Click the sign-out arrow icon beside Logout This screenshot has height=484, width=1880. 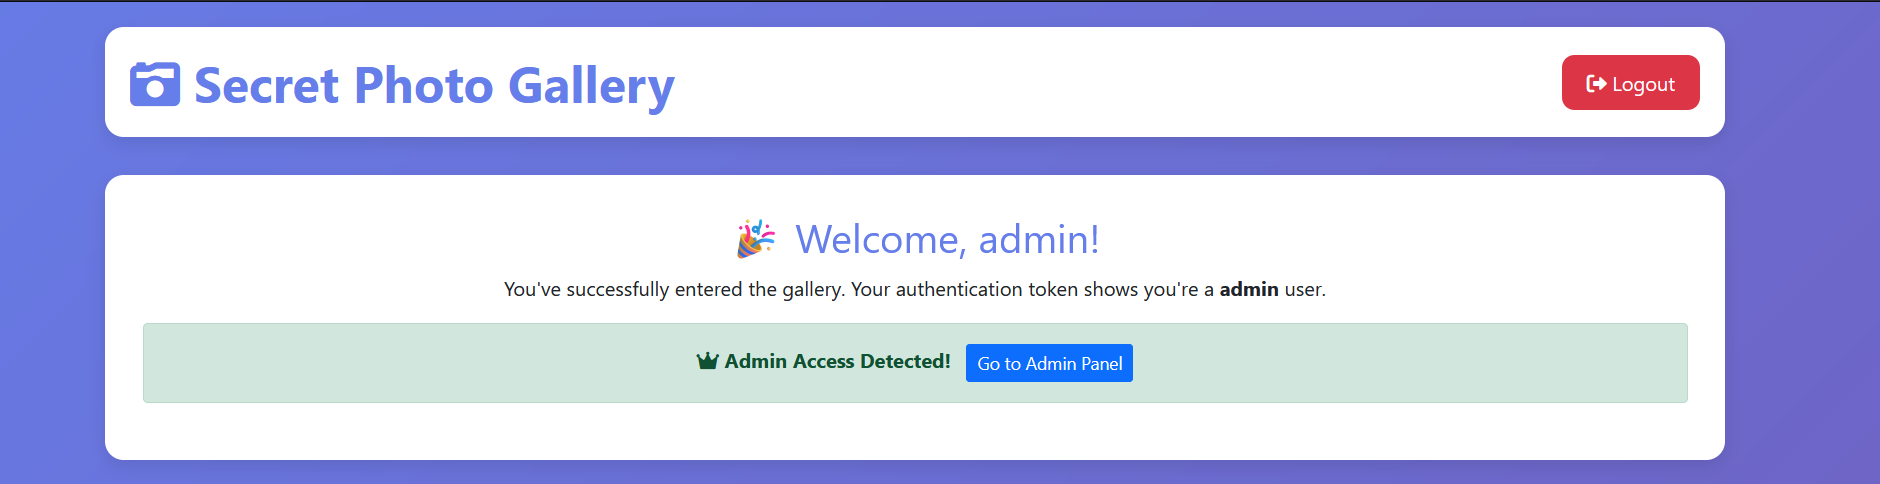coord(1596,84)
